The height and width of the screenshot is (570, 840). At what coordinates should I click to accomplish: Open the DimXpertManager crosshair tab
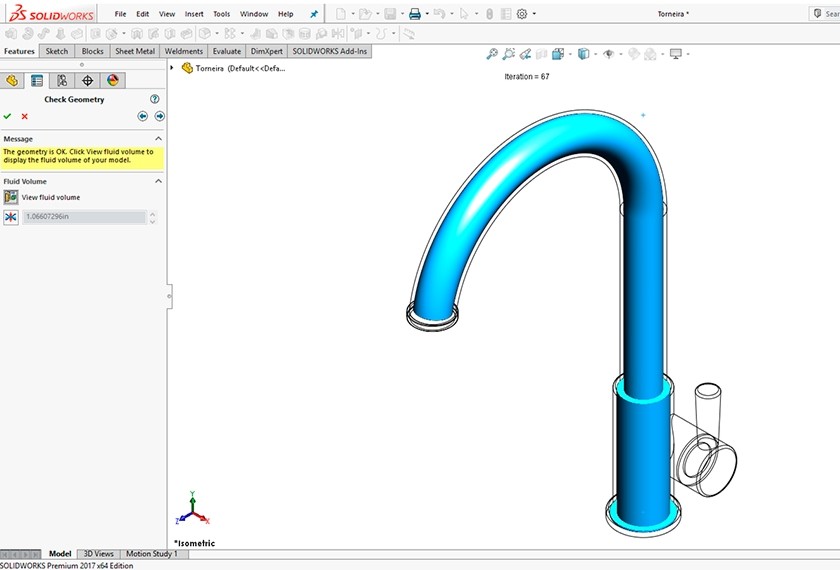87,80
